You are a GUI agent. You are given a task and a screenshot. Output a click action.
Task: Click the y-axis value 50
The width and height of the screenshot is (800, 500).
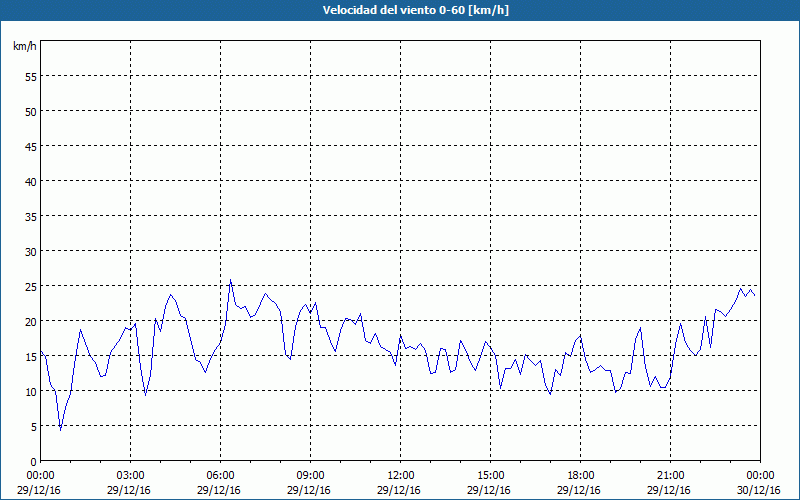[x=31, y=111]
